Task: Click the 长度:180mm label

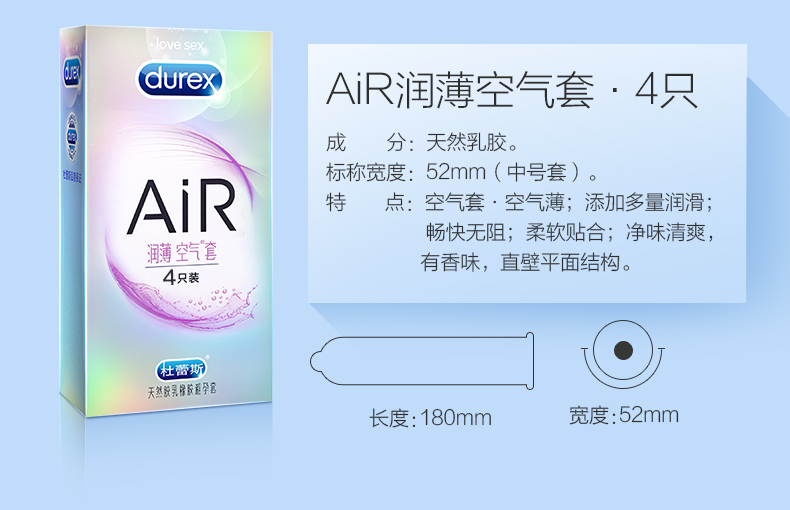Action: click(x=430, y=418)
